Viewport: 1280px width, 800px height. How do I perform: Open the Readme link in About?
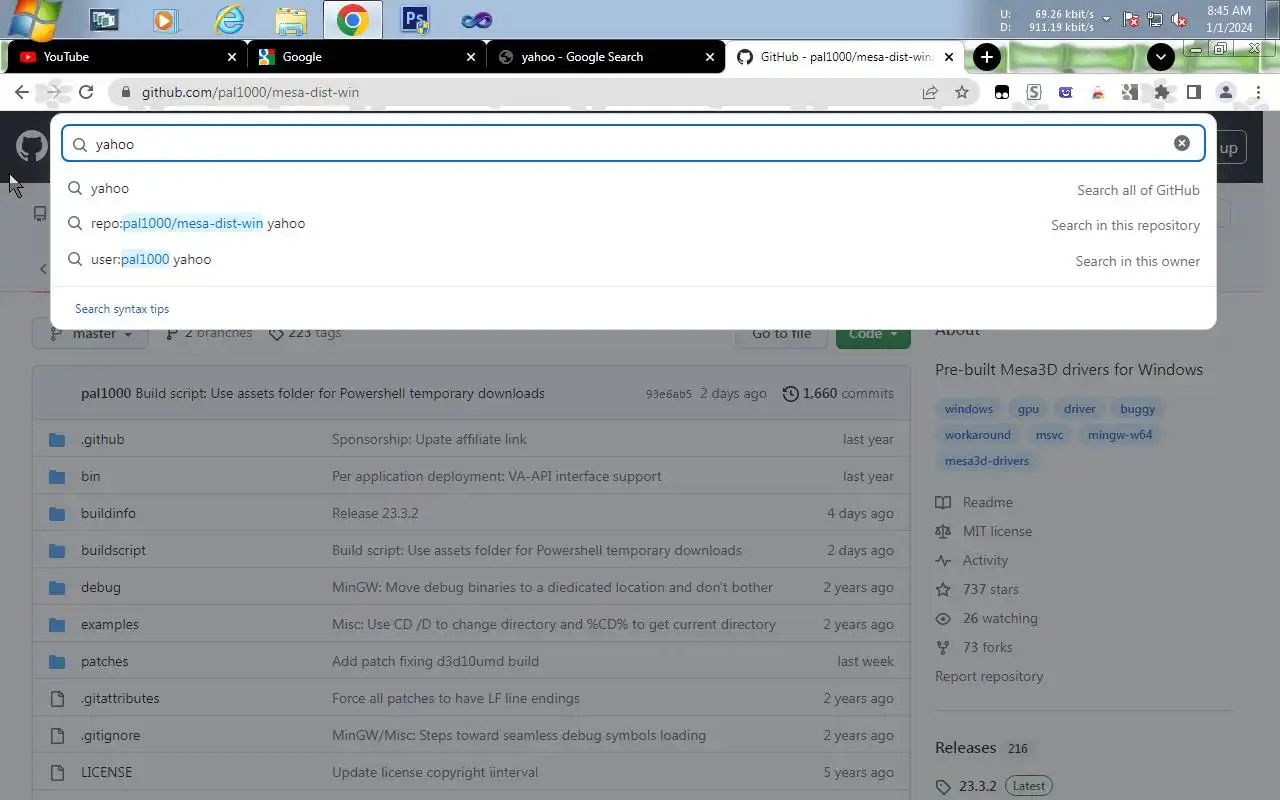coord(974,502)
